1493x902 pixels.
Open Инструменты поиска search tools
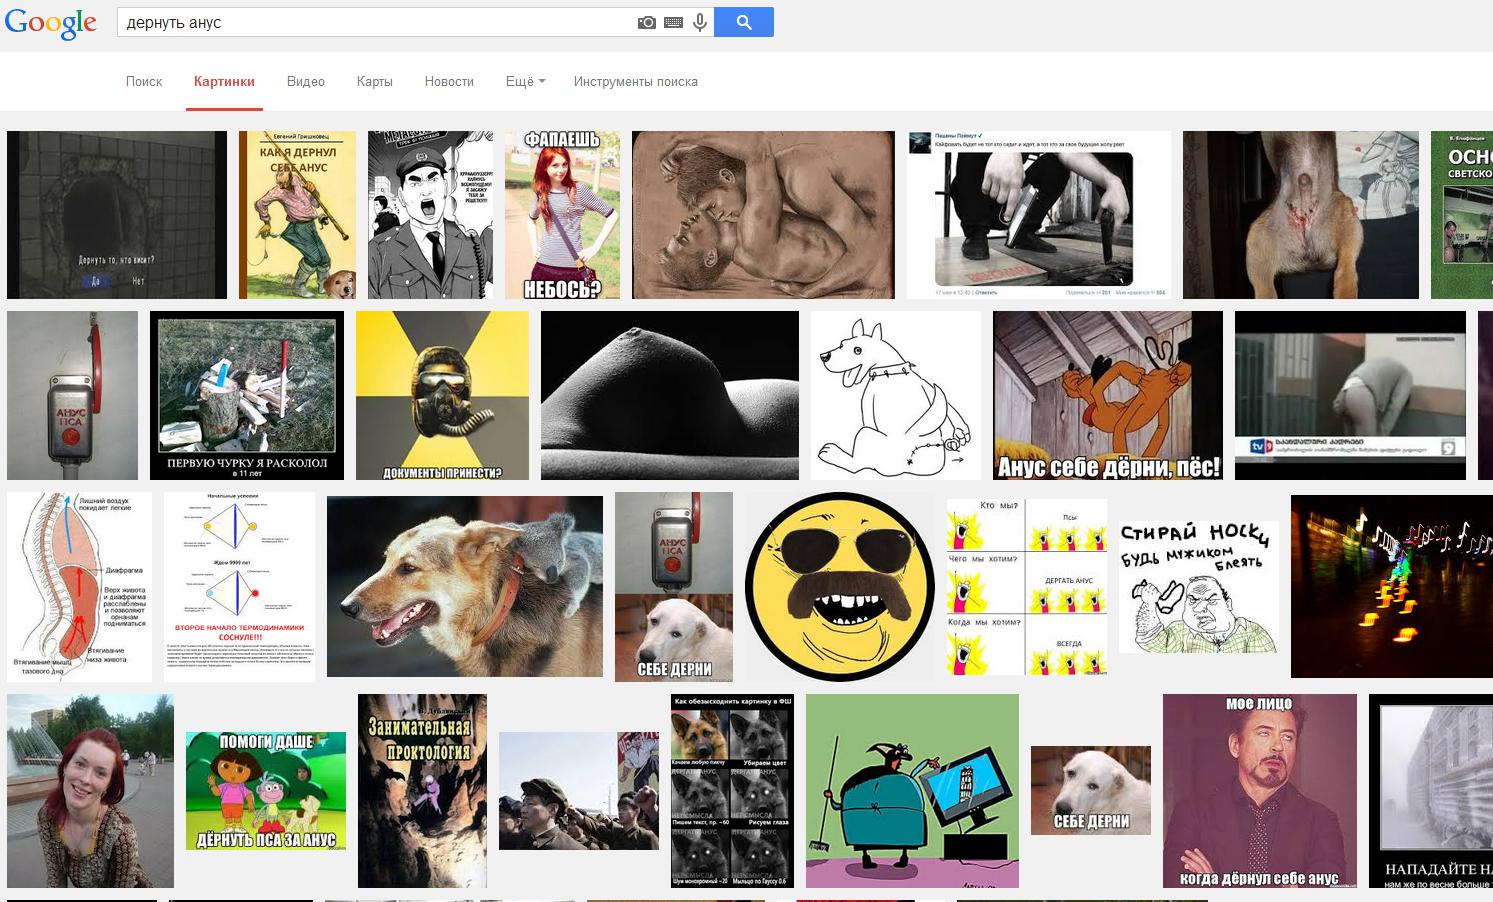pos(636,82)
